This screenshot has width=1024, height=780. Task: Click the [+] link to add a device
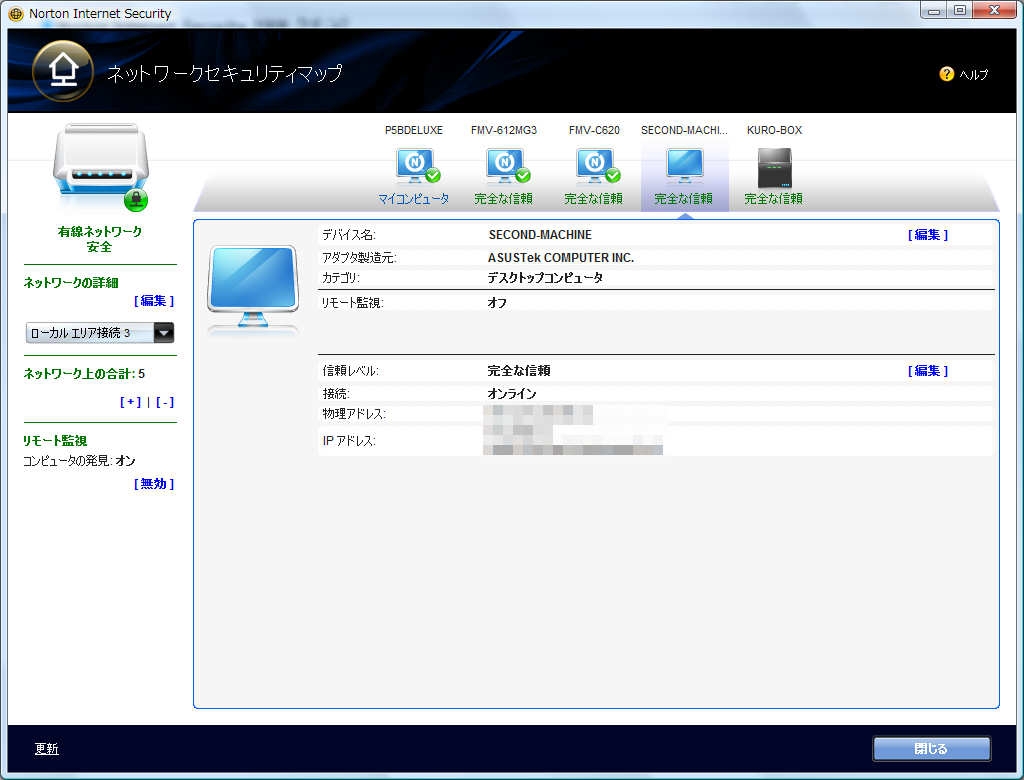130,402
